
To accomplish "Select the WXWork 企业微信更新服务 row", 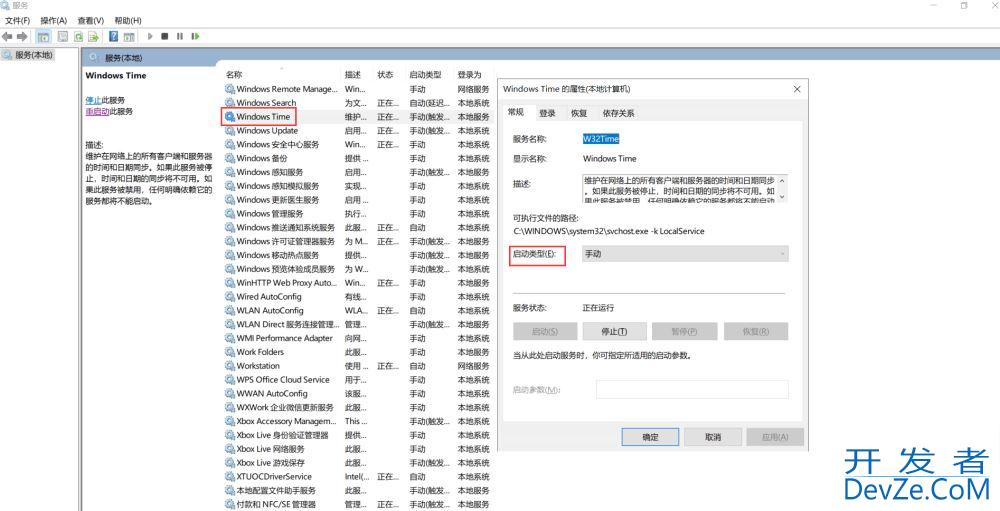I will tap(357, 408).
